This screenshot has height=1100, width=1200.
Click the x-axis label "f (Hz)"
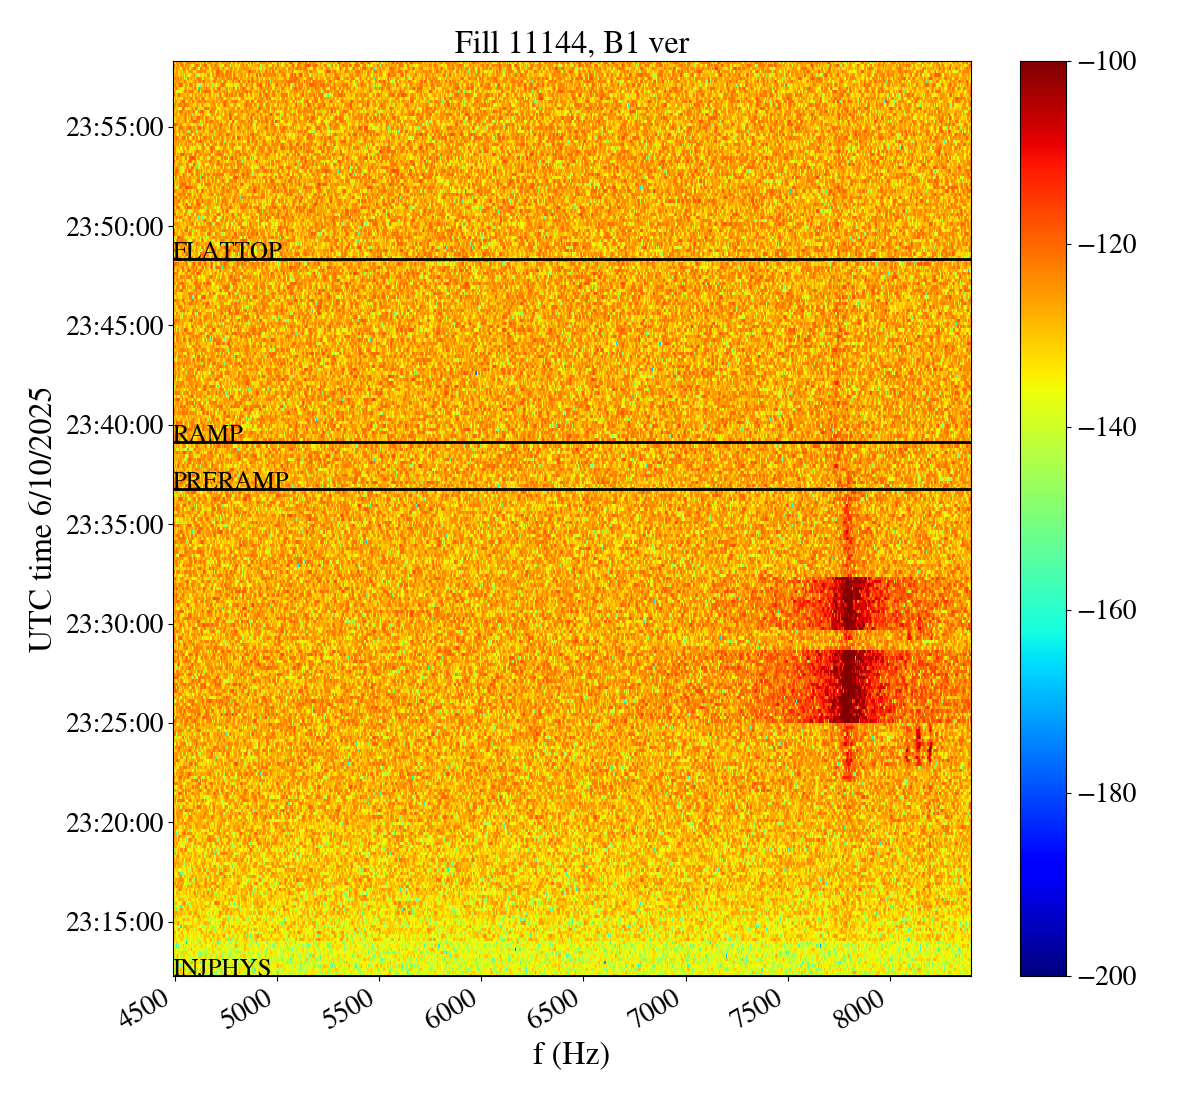tap(571, 1053)
